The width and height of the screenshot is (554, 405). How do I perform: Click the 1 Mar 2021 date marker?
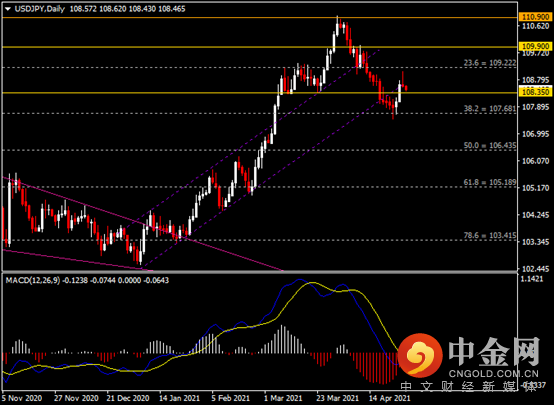(284, 398)
